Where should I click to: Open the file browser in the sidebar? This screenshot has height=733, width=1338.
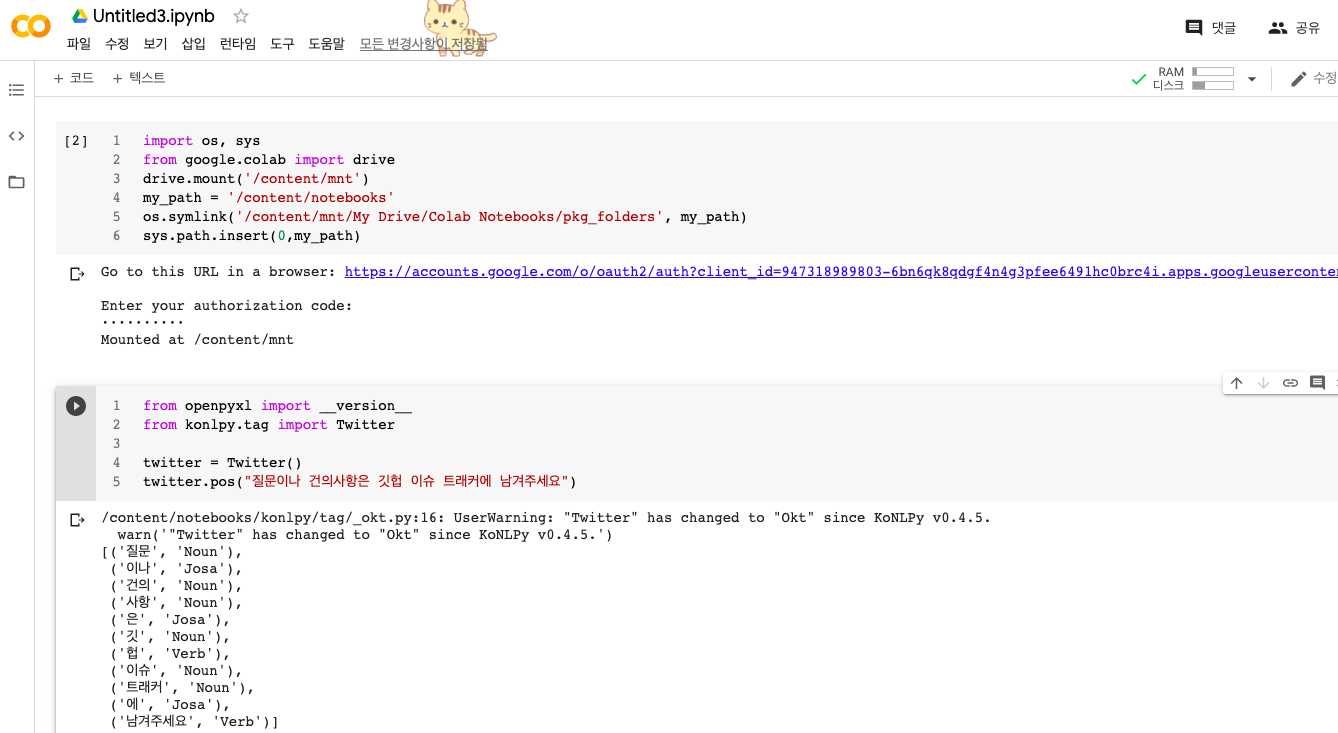pyautogui.click(x=16, y=182)
